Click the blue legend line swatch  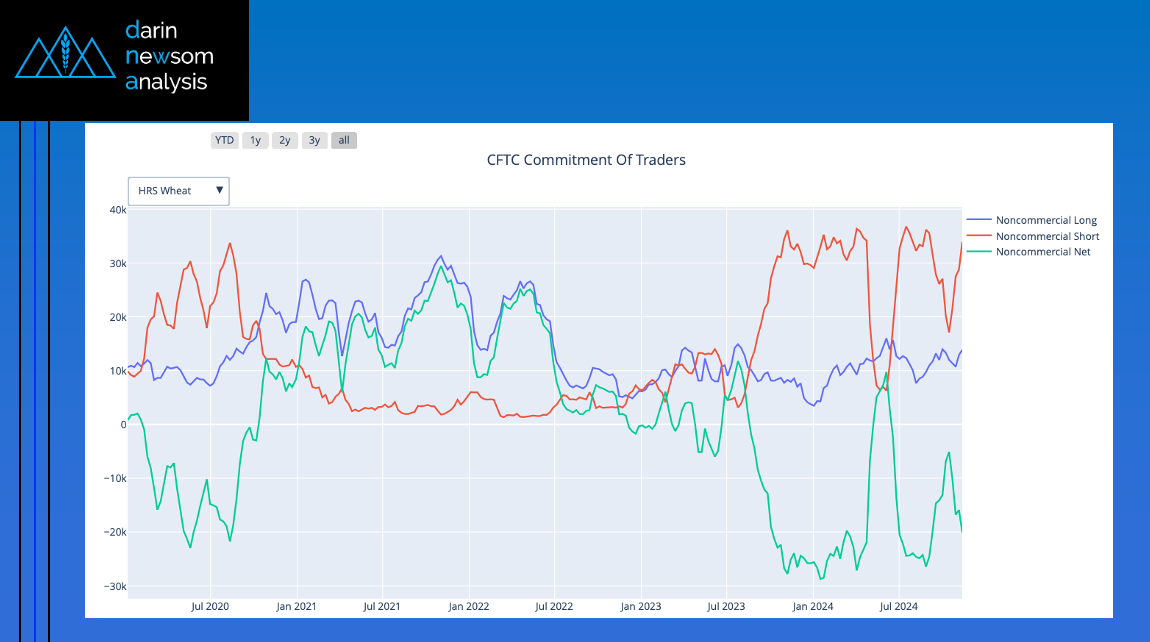click(x=979, y=220)
